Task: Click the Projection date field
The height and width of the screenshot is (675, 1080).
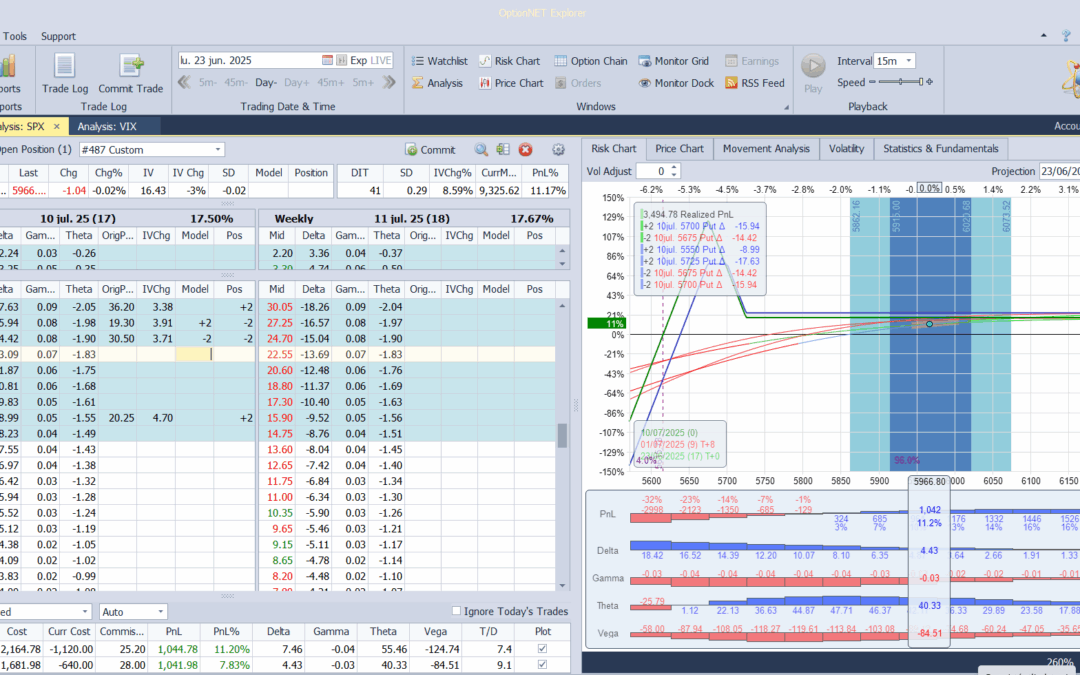Action: (1059, 171)
